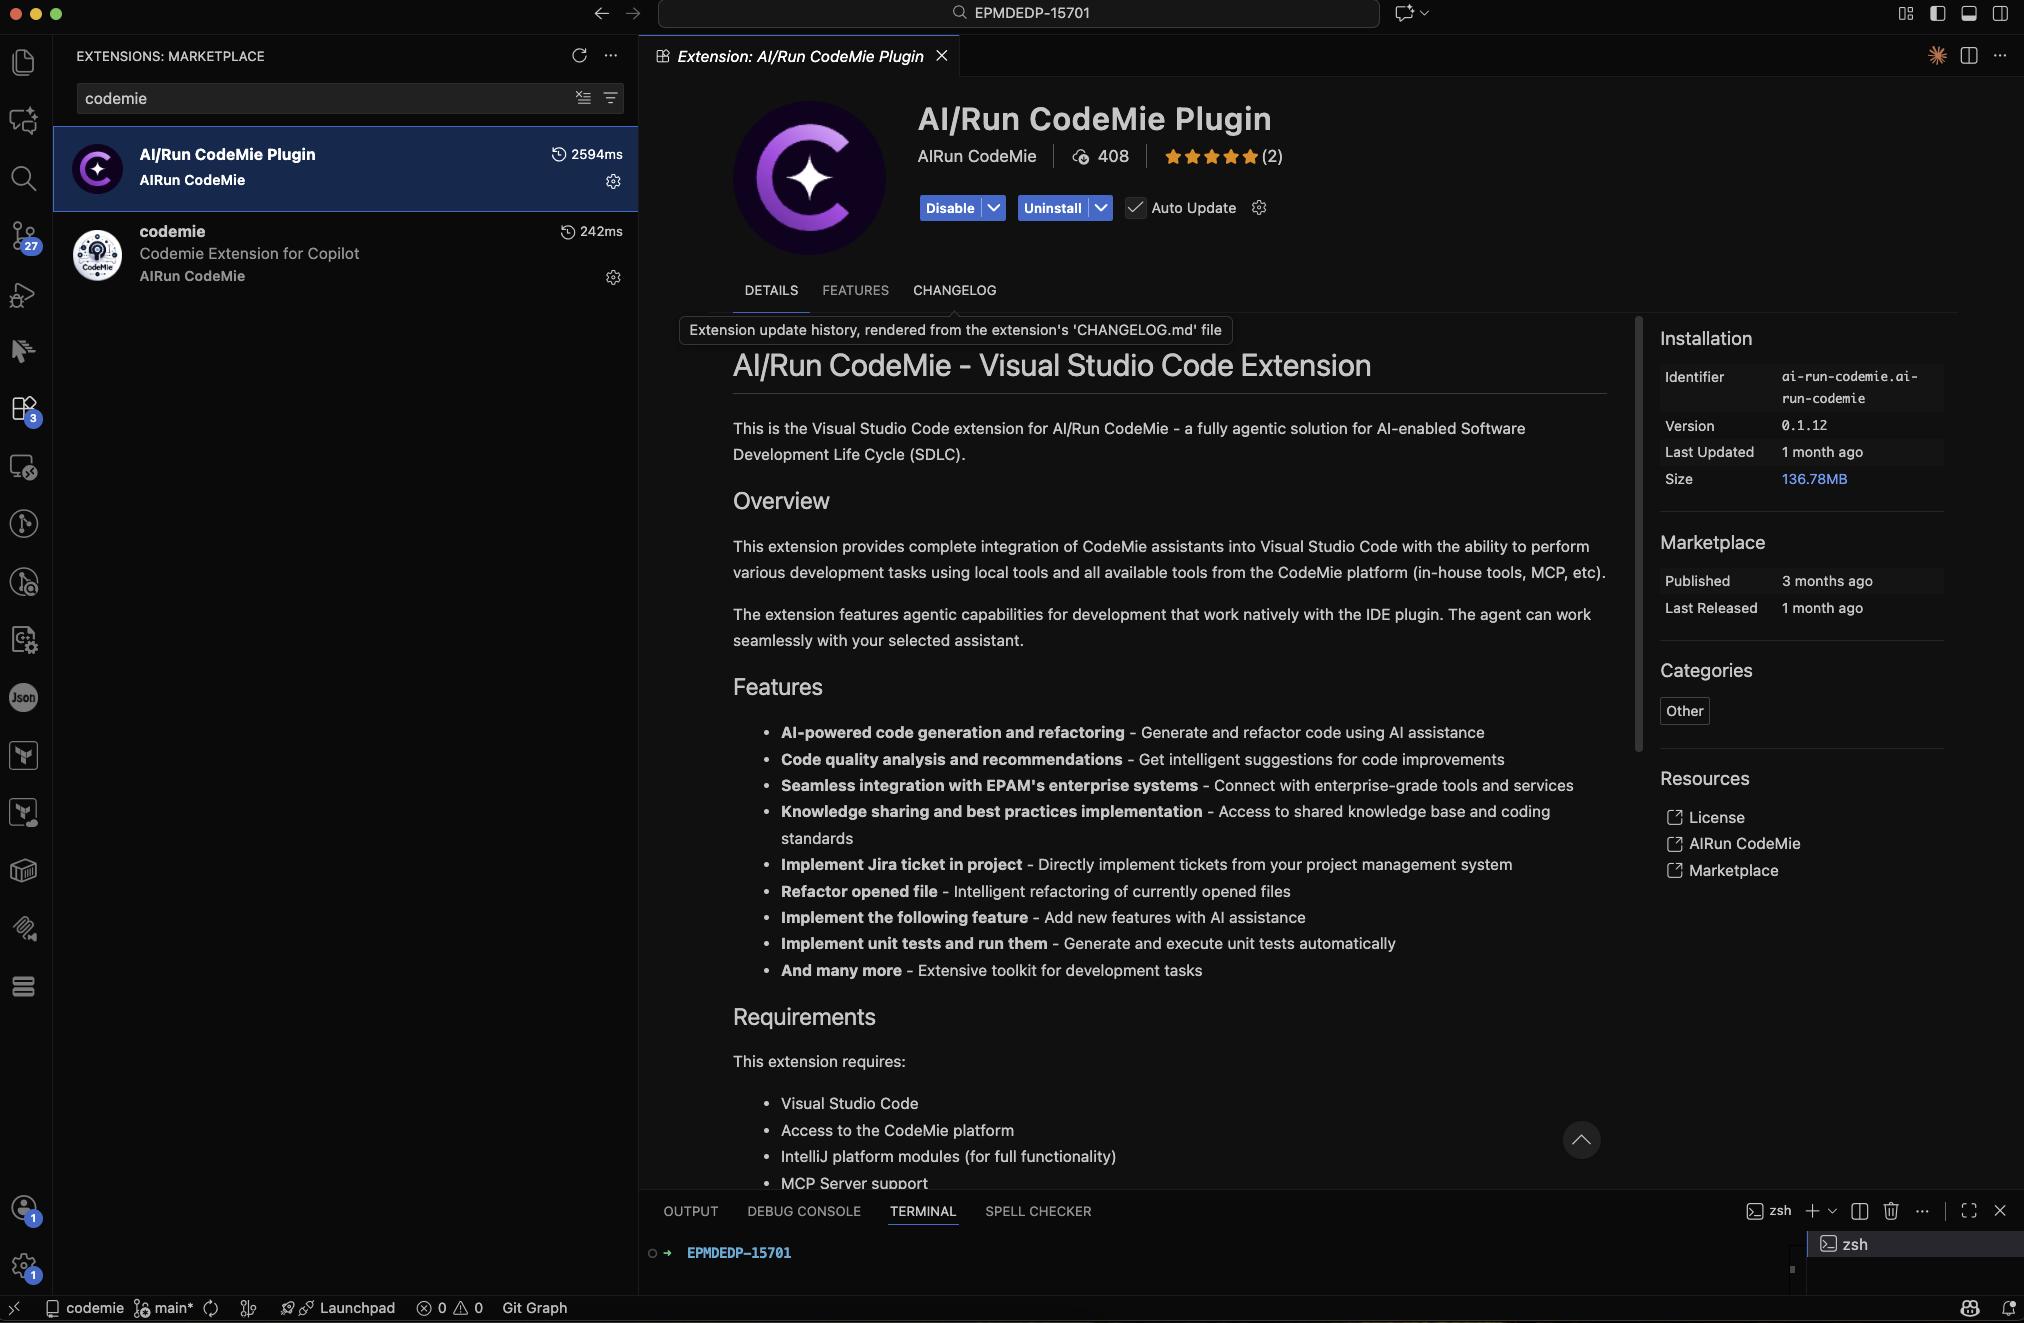Screen dimensions: 2024x1323
Task: Open manage gear for codemie extension
Action: 613,277
